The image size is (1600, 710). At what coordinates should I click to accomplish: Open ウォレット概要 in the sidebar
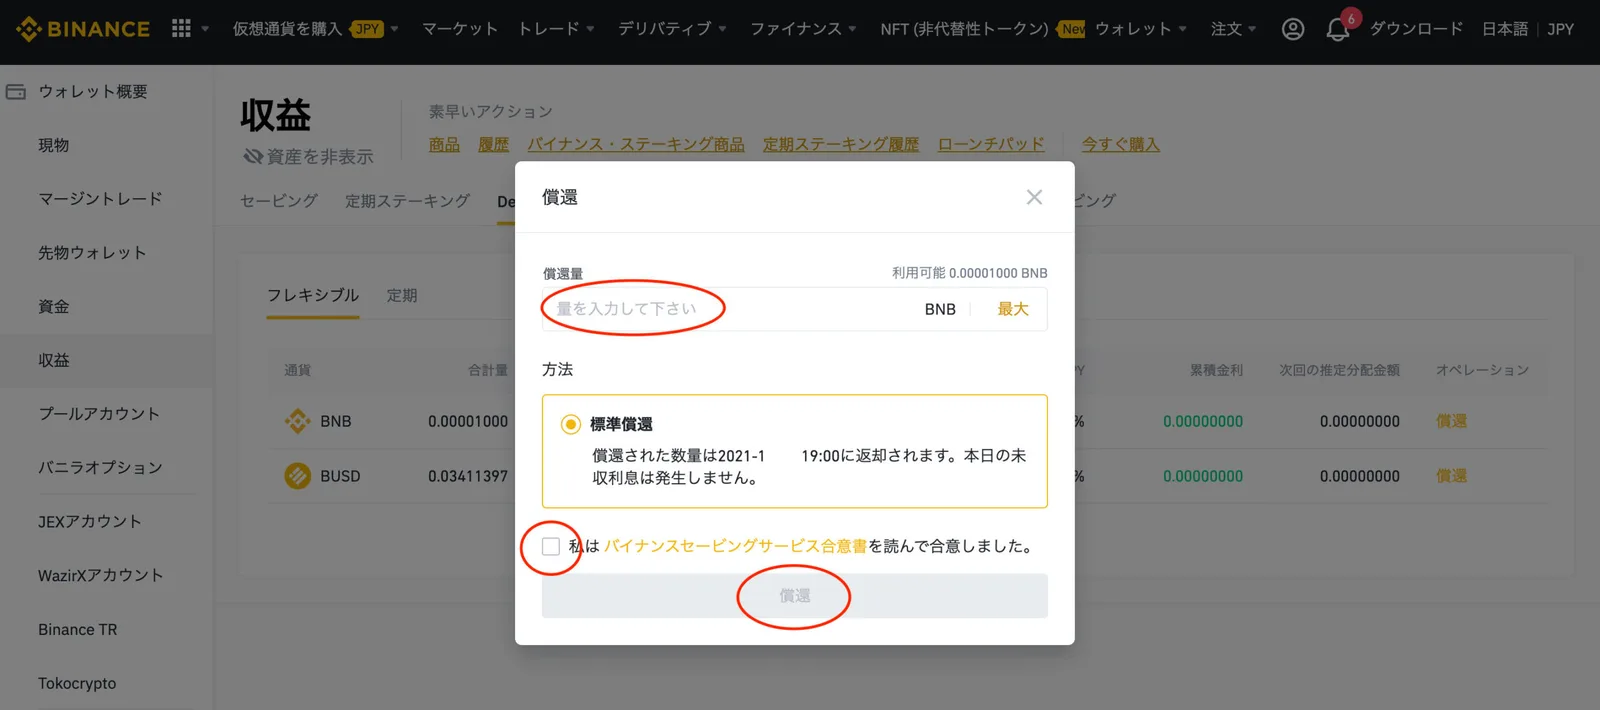pyautogui.click(x=92, y=92)
